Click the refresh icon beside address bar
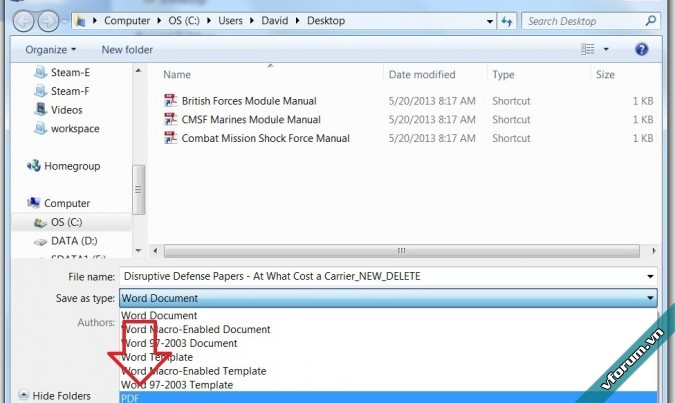The height and width of the screenshot is (403, 675). (x=507, y=21)
